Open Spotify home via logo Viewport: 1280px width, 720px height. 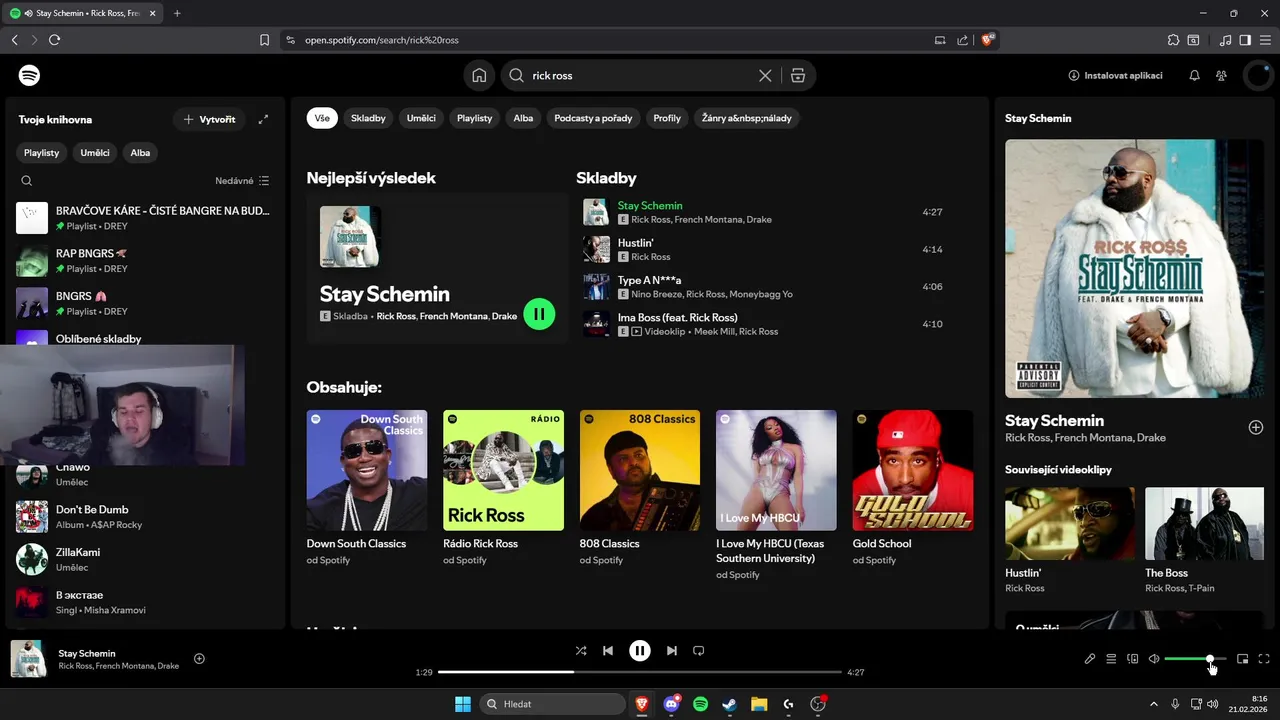(x=30, y=75)
